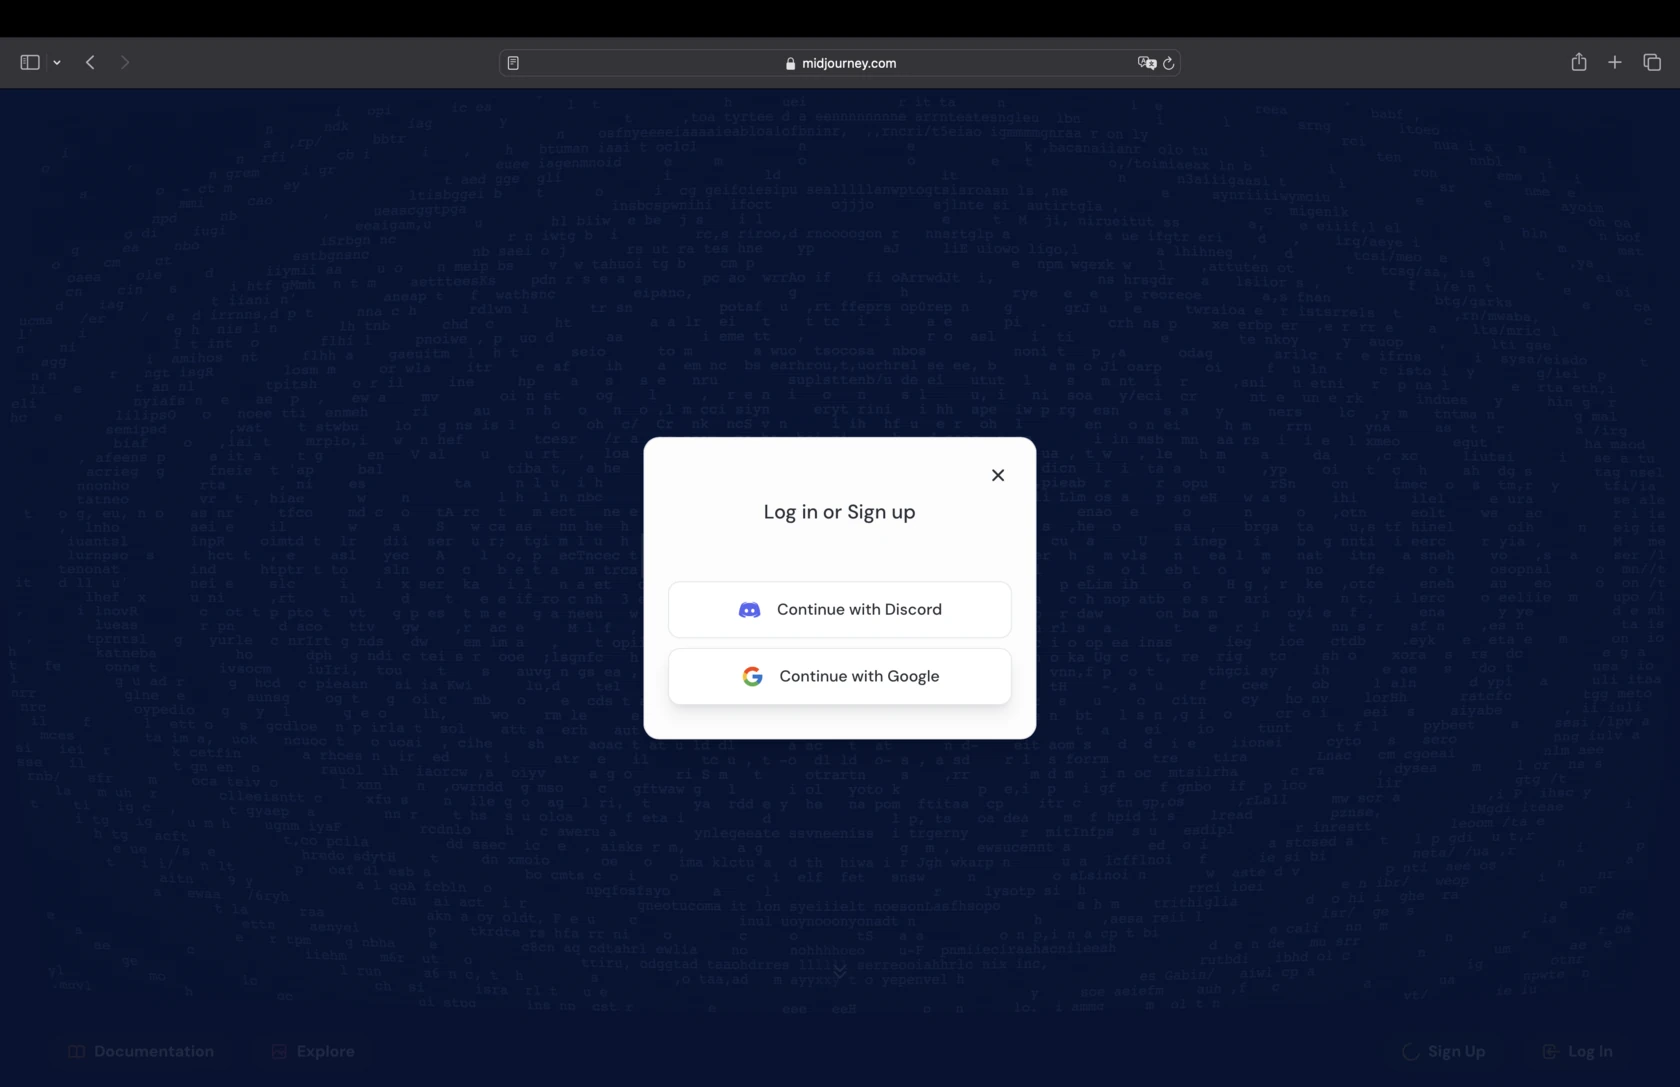Open the translate page icon

click(x=1146, y=63)
